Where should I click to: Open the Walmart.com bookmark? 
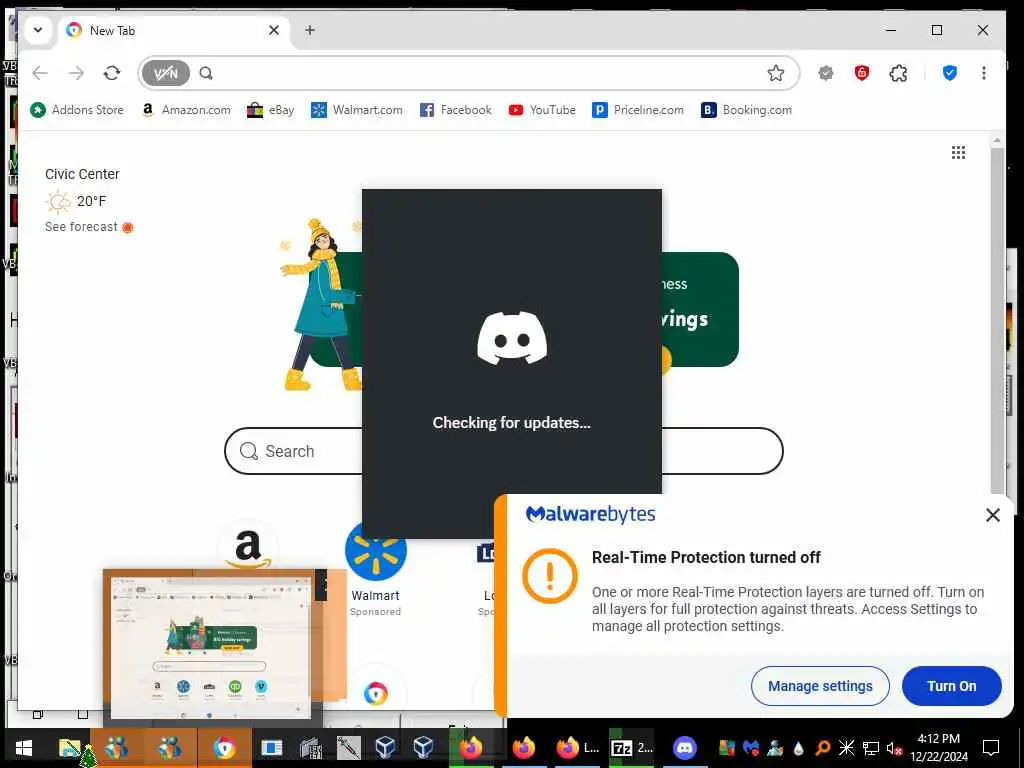pos(357,110)
